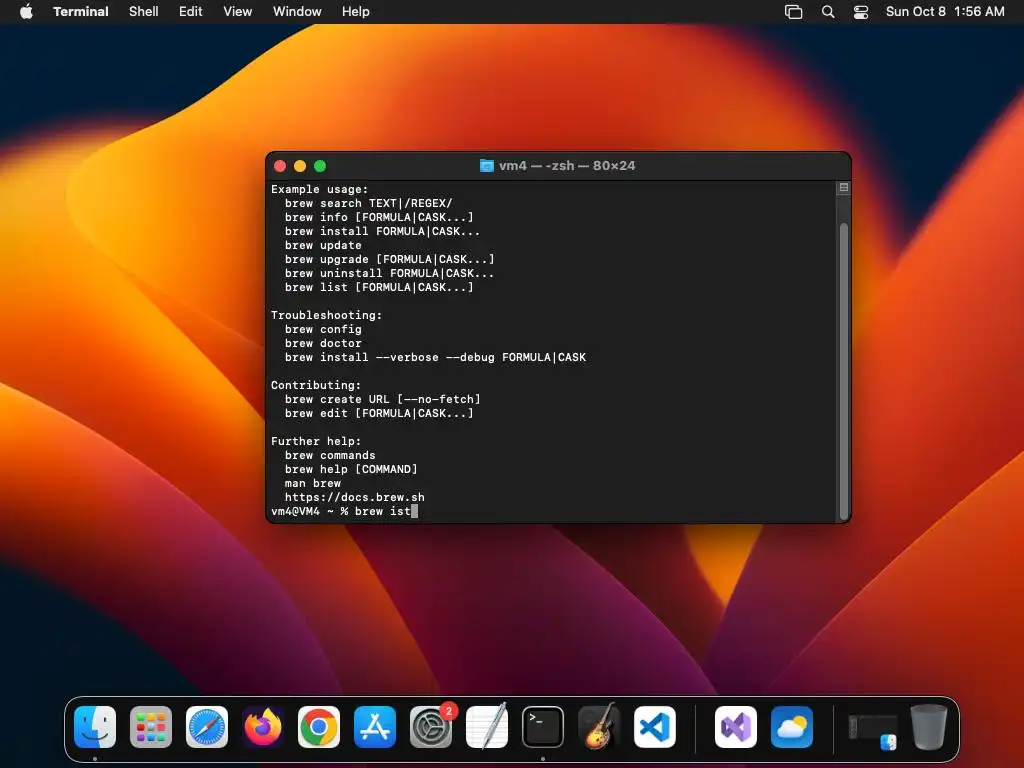Open purple Visual Studio dock icon
This screenshot has width=1024, height=768.
[x=736, y=727]
